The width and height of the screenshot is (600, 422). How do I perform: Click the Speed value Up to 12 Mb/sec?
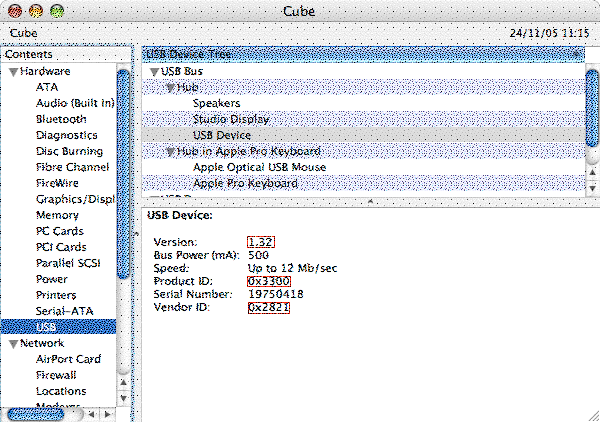293,268
